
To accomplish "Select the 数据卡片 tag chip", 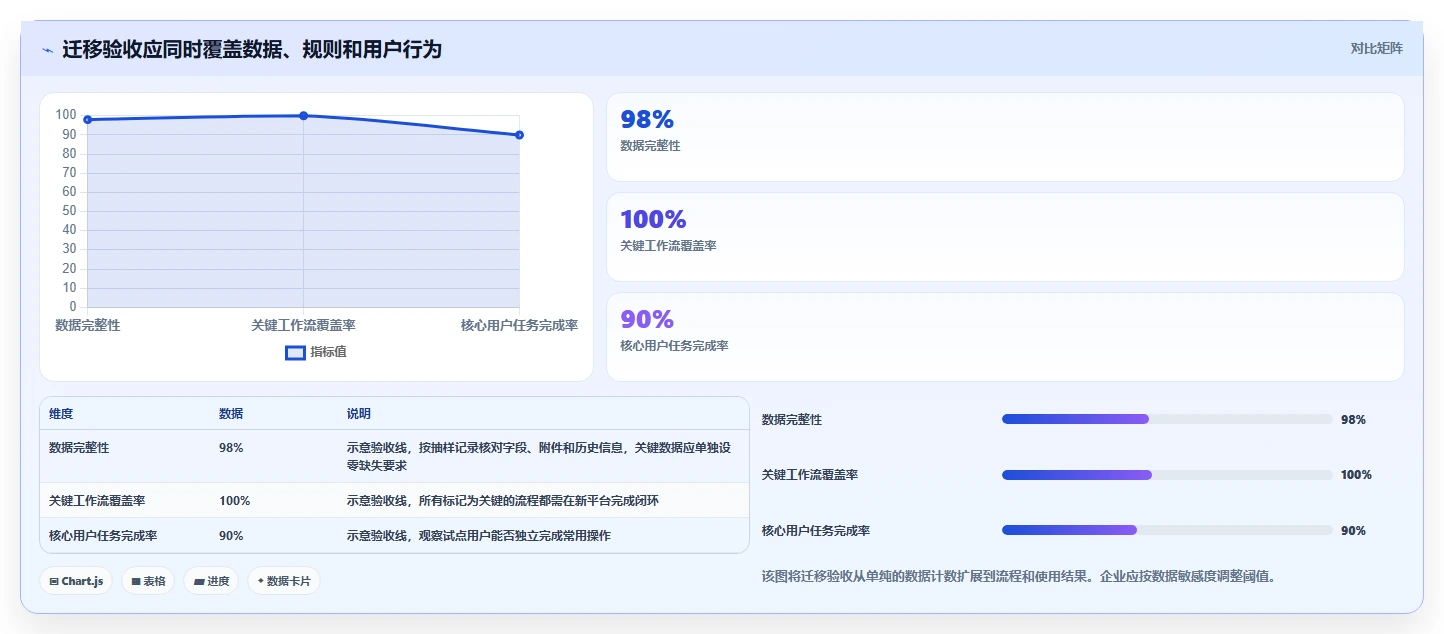I will pos(284,581).
